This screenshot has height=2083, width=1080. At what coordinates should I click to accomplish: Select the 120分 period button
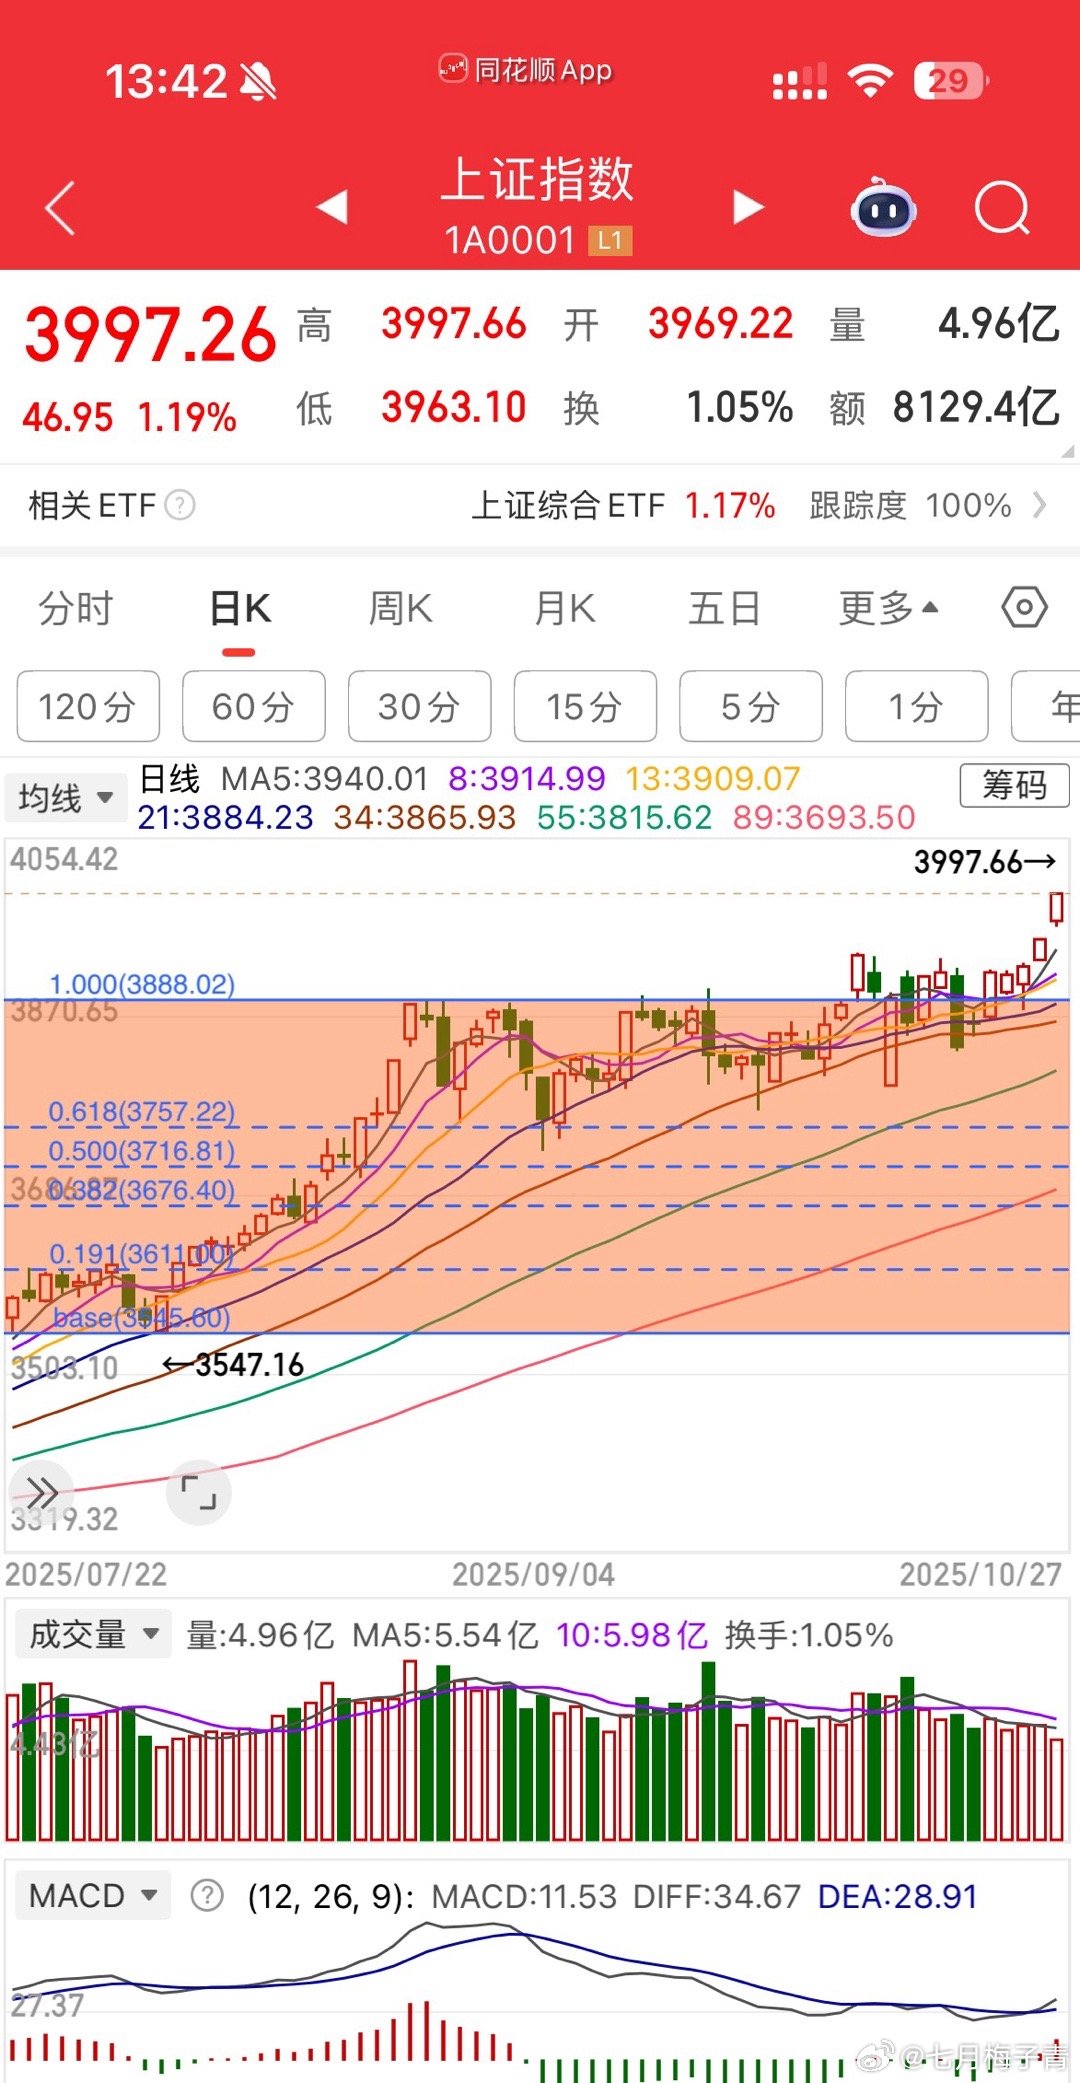[88, 706]
